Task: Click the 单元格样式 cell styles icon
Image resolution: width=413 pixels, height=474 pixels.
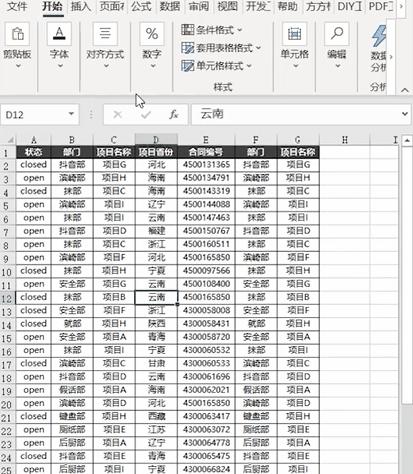Action: 187,66
